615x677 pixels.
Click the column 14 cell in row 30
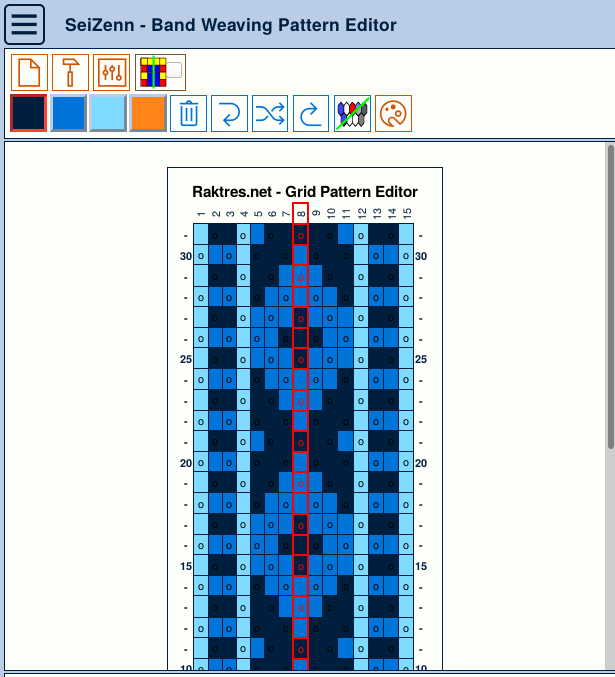(391, 256)
